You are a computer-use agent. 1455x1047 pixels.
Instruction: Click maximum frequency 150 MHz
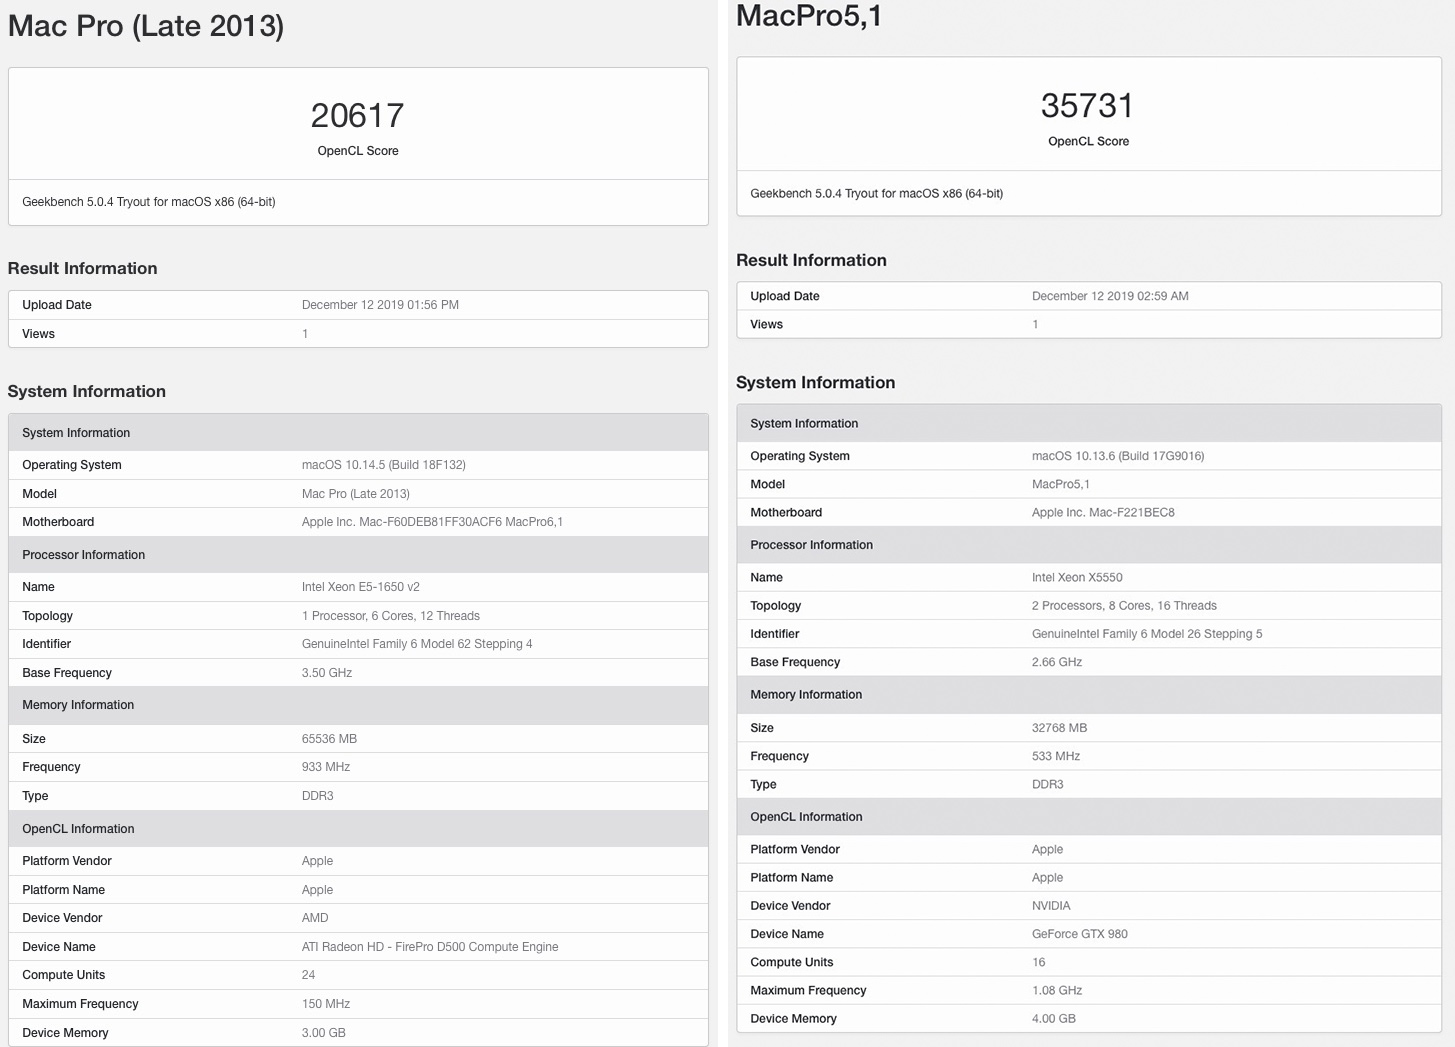[326, 1004]
